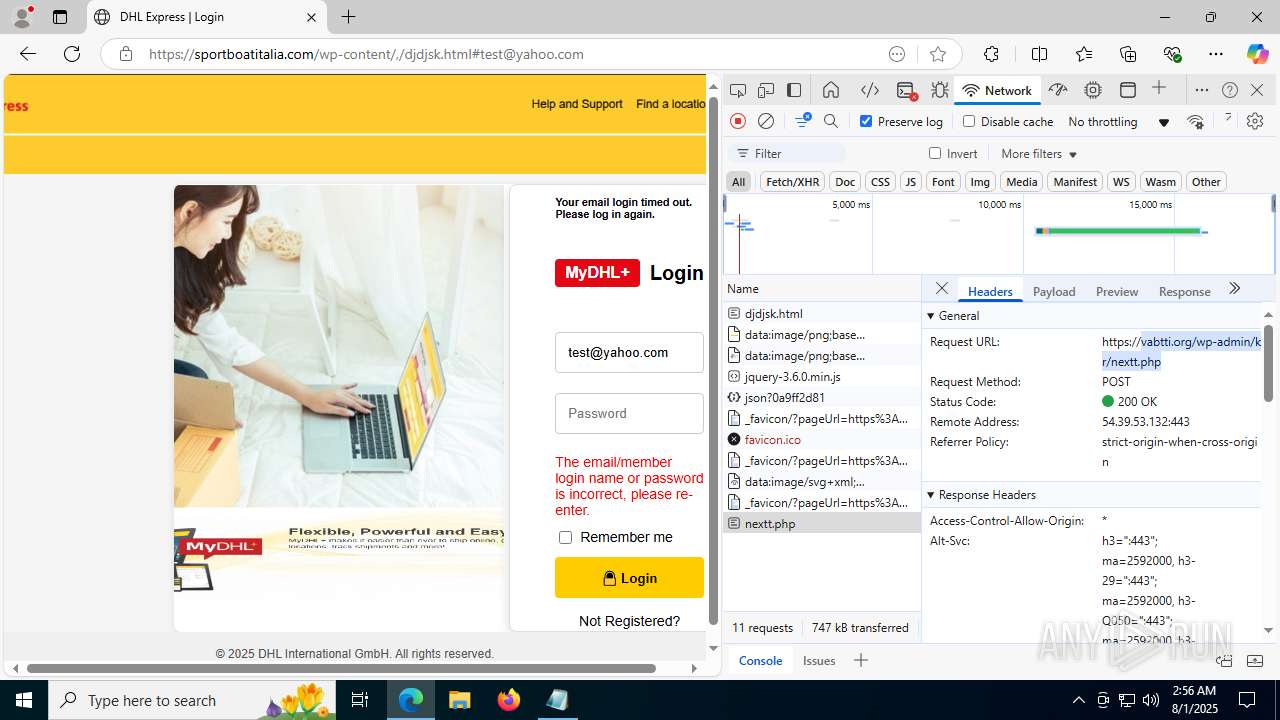Open Customize and control DevTools menu
The image size is (1280, 720).
[1202, 90]
